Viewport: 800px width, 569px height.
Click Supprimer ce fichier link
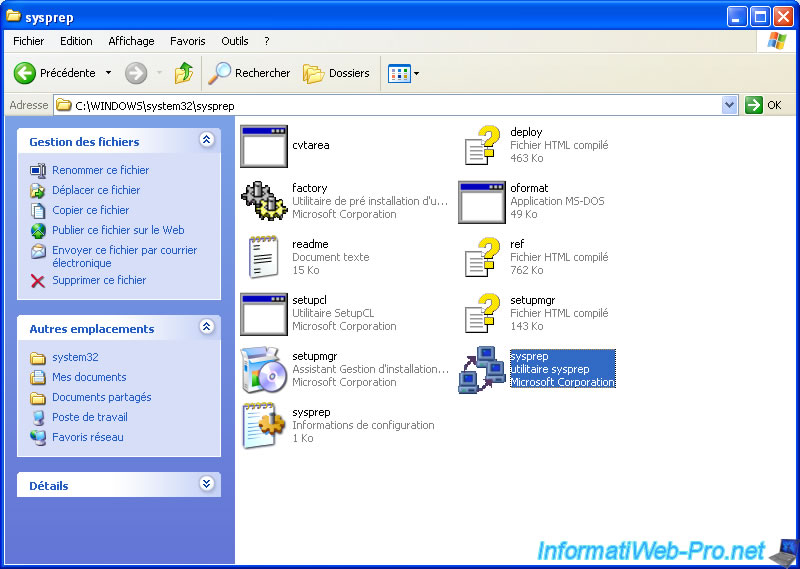(99, 280)
